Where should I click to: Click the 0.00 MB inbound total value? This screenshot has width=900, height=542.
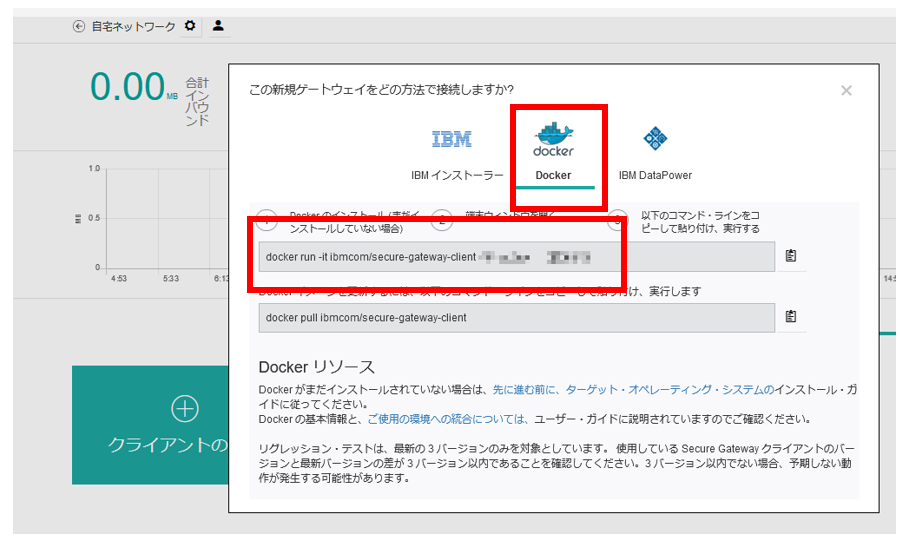[x=134, y=87]
